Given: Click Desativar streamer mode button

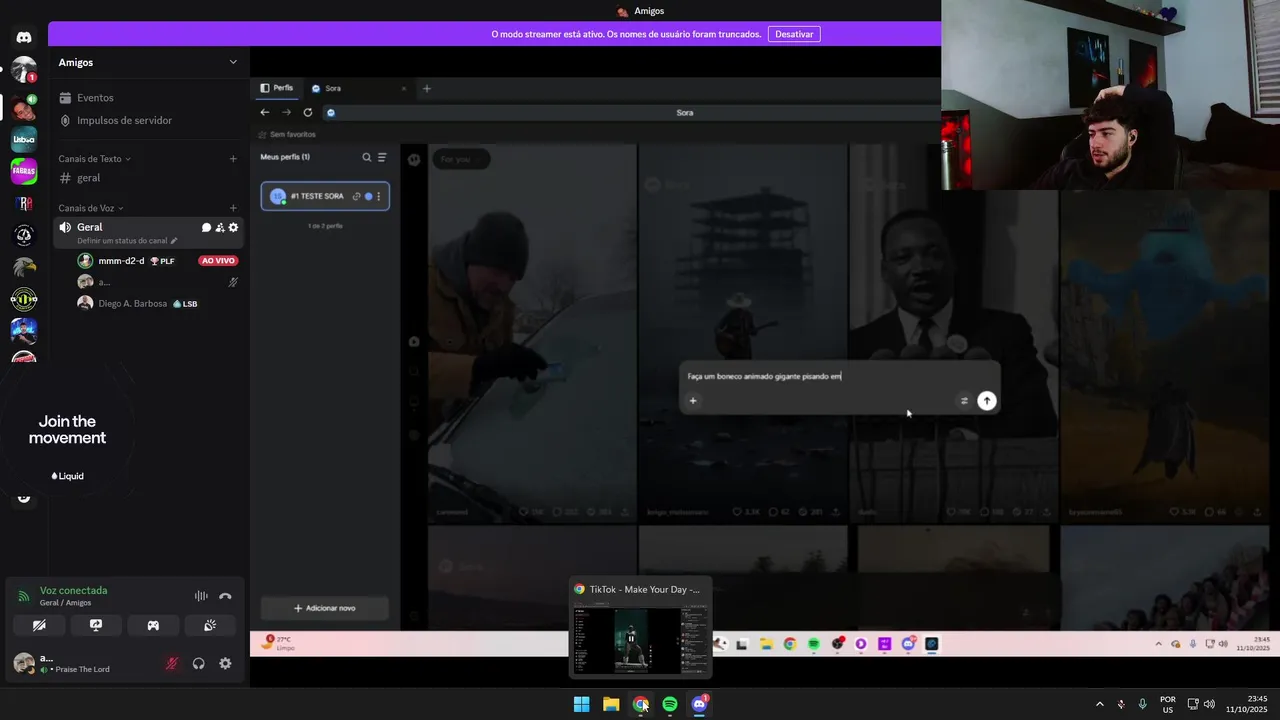Looking at the screenshot, I should pyautogui.click(x=794, y=34).
